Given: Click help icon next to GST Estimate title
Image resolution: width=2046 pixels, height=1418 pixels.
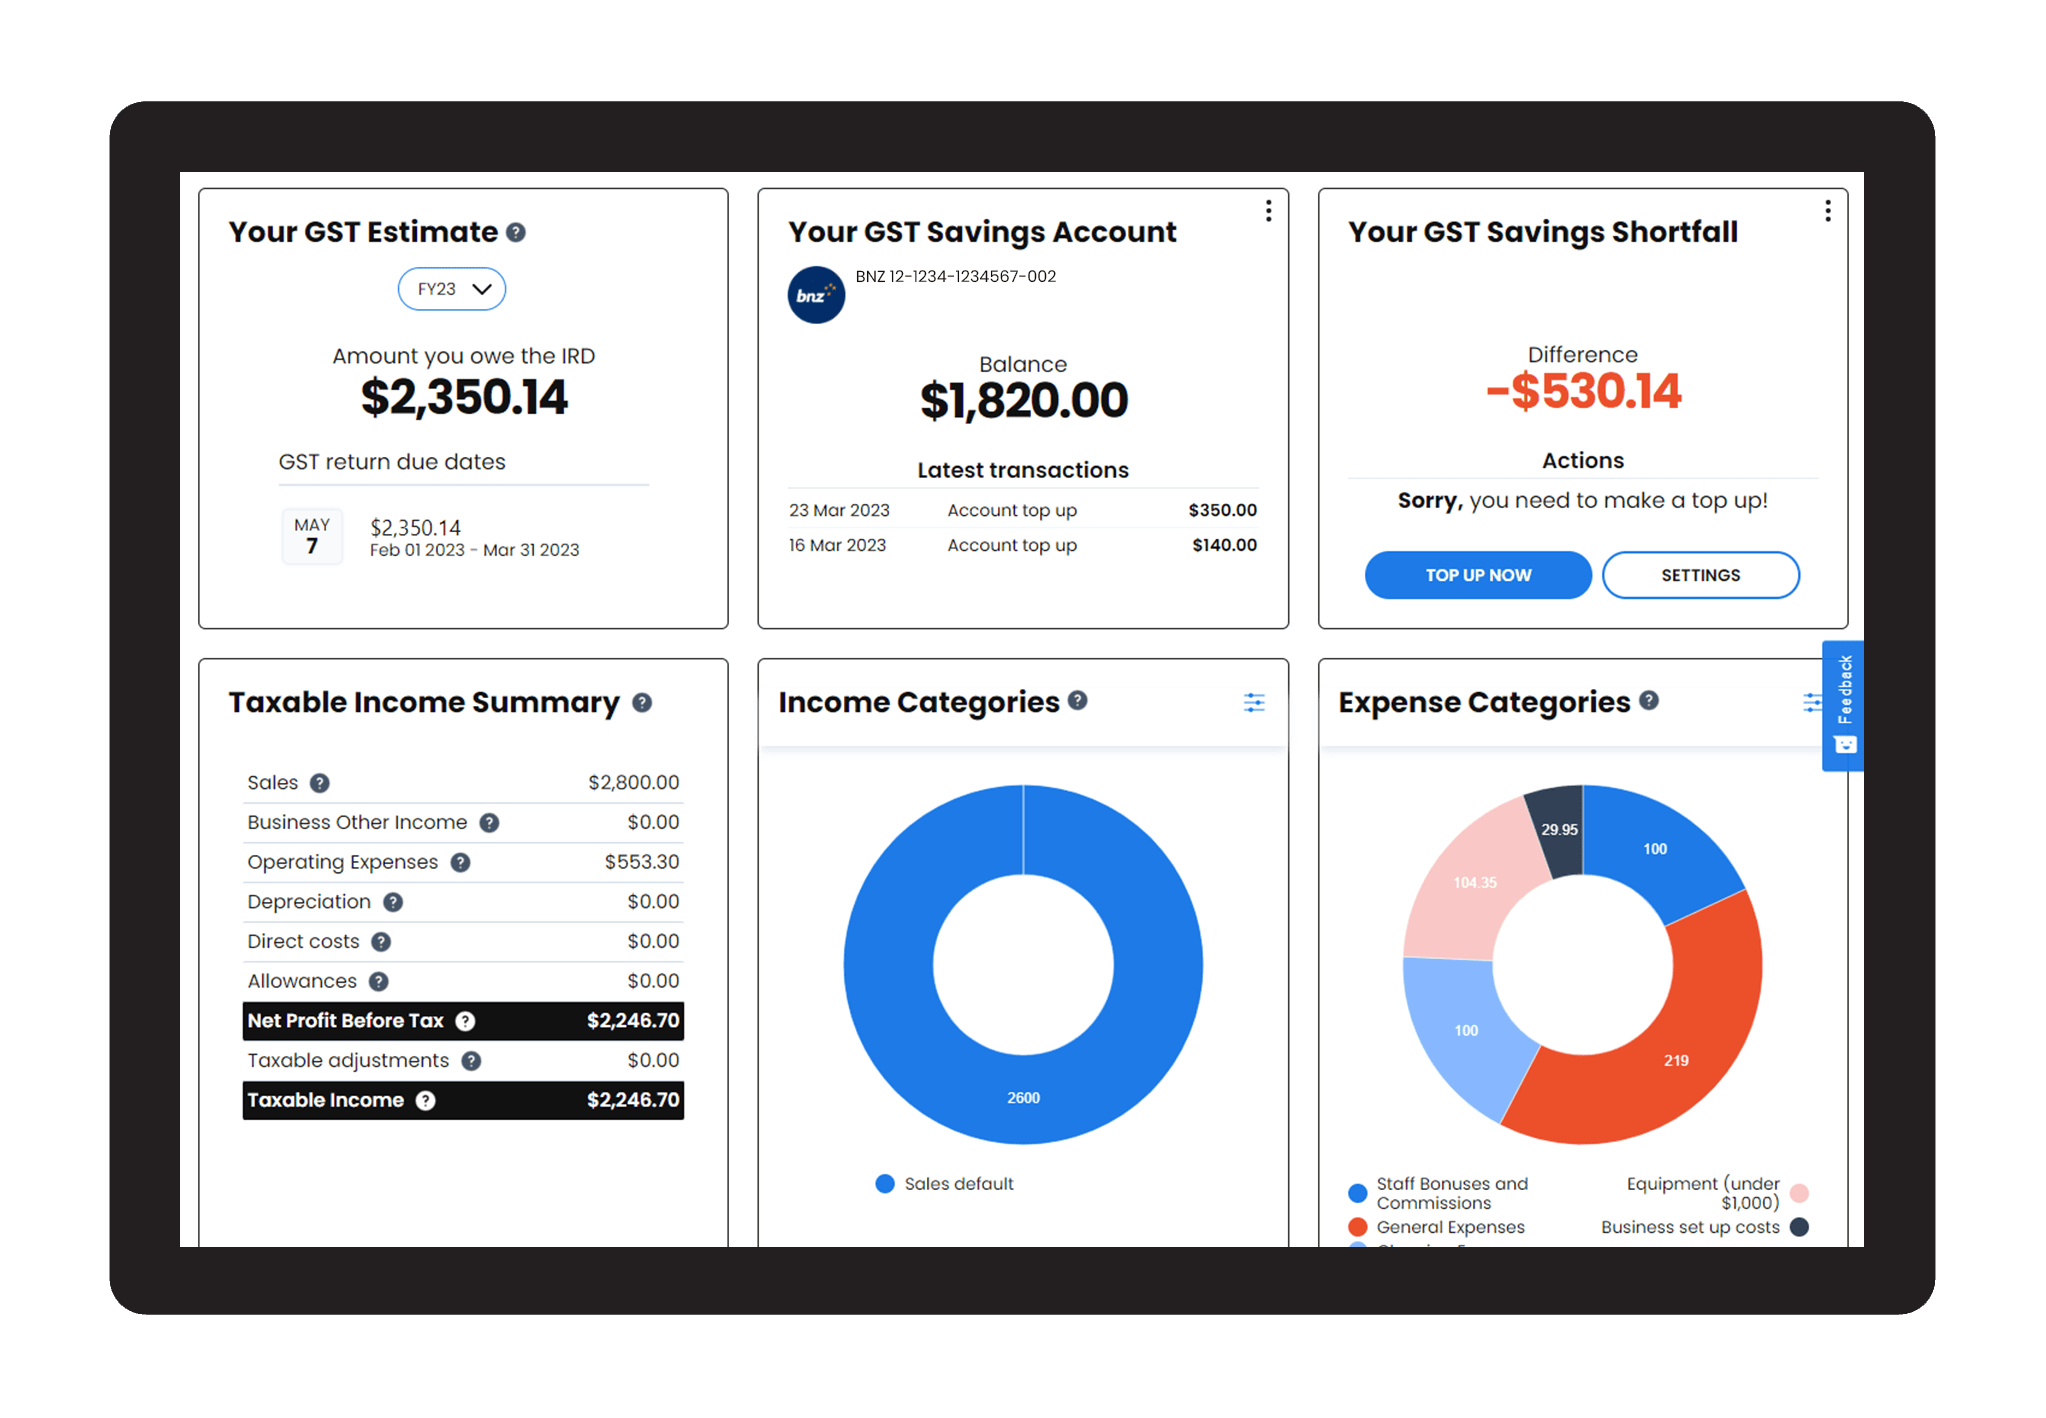Looking at the screenshot, I should pos(516,233).
